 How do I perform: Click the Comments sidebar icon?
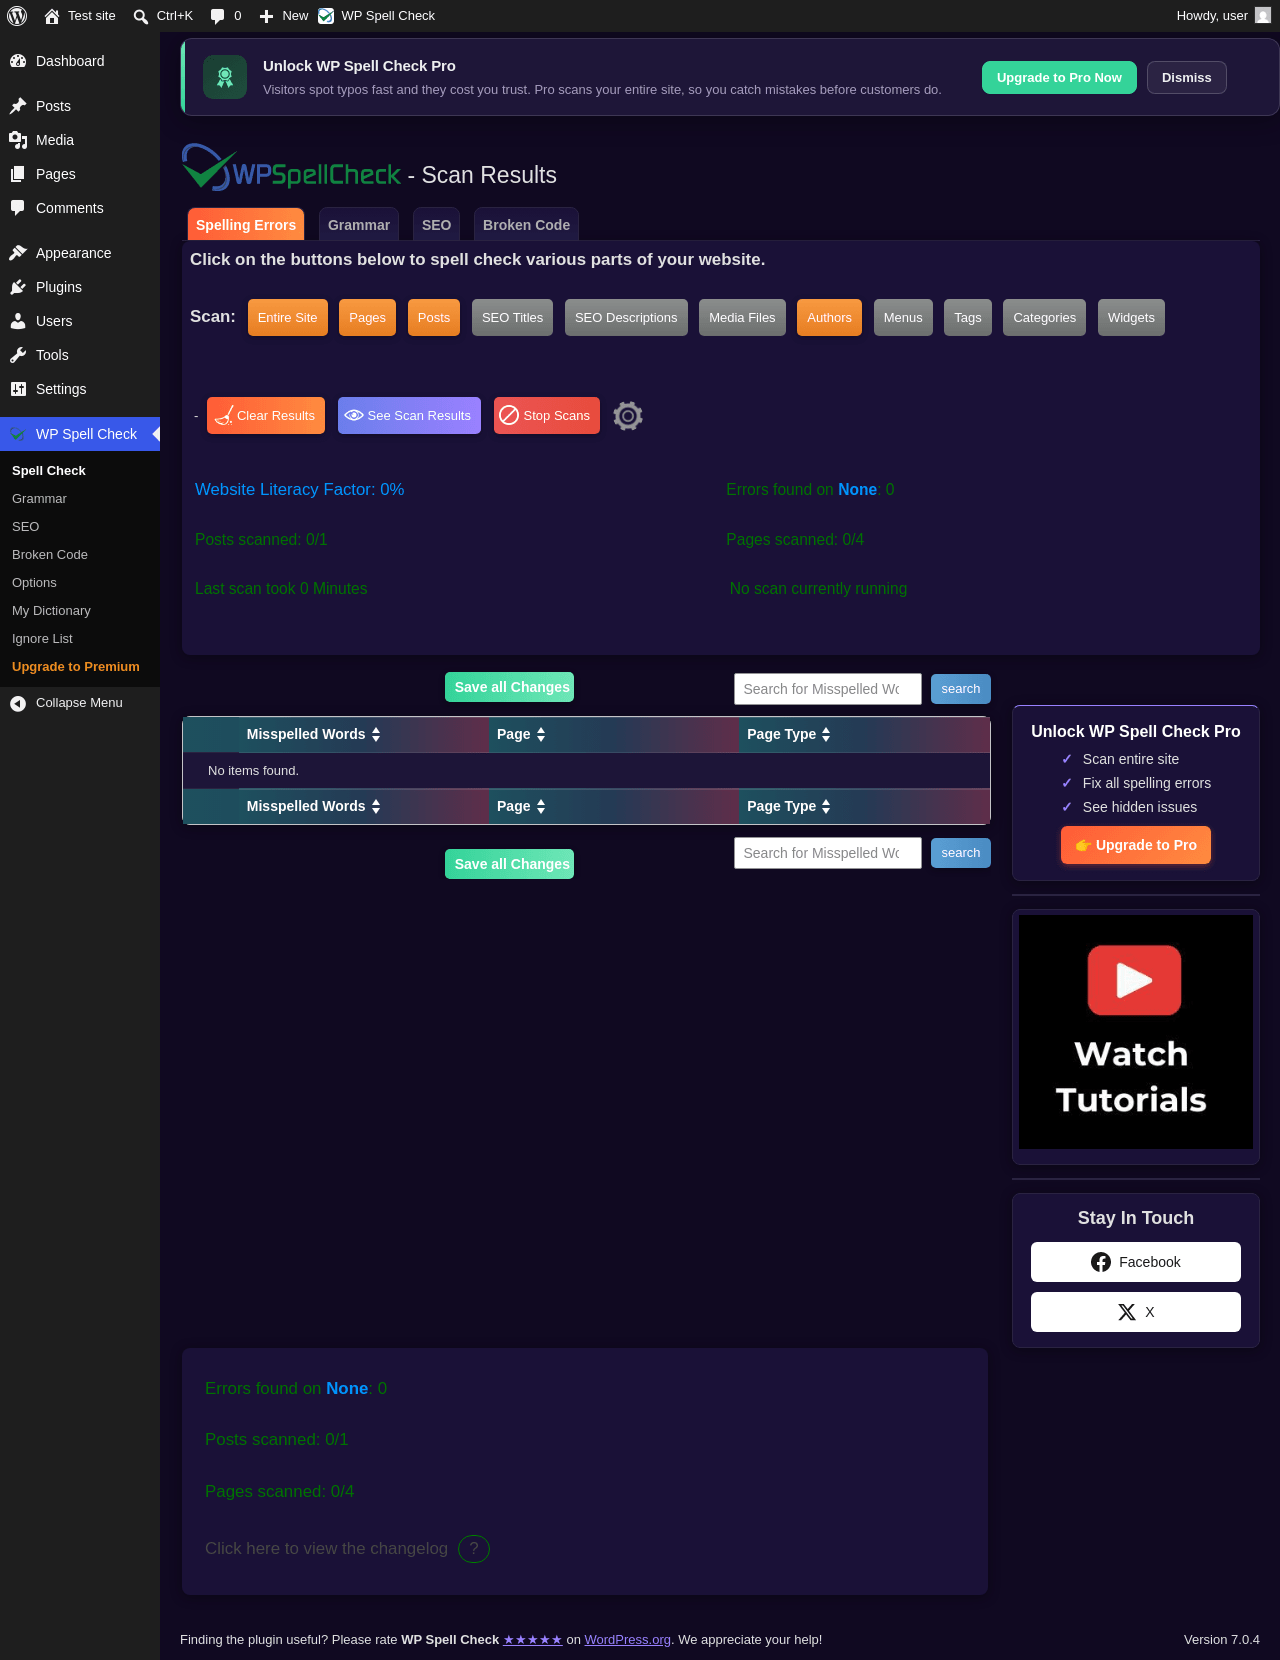(x=18, y=208)
